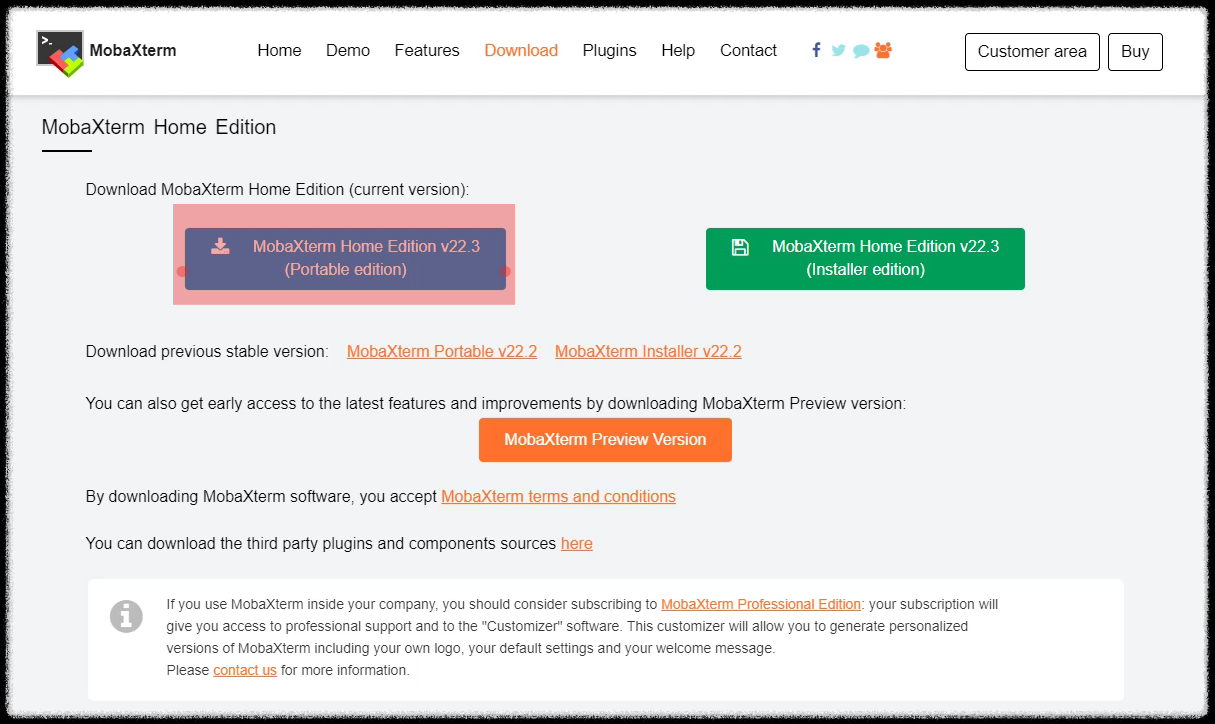Click the Buy button
The image size is (1215, 724).
point(1135,52)
